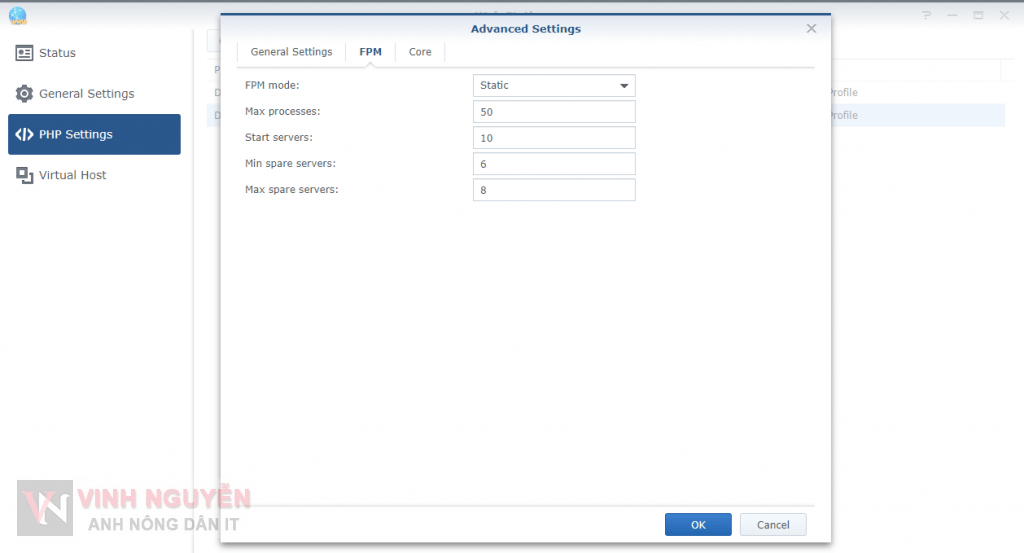
Task: Maximize the Web Station window
Action: pos(978,15)
